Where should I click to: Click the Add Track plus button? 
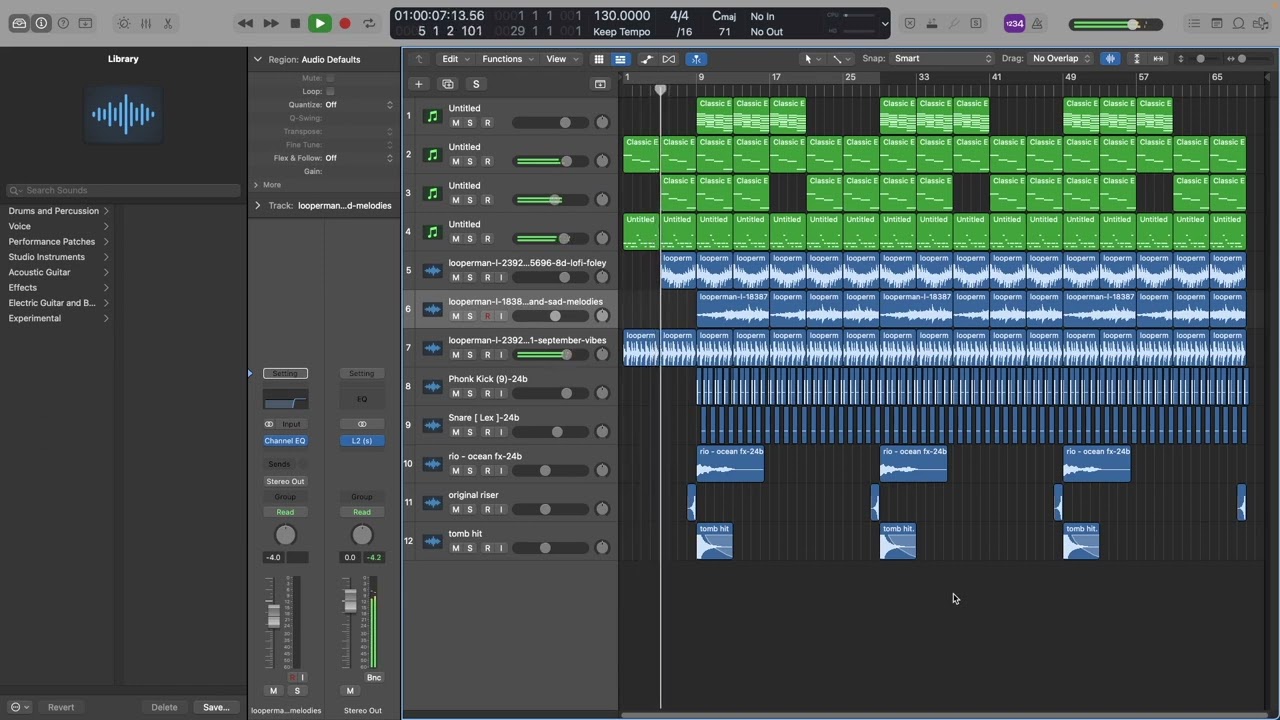click(419, 84)
